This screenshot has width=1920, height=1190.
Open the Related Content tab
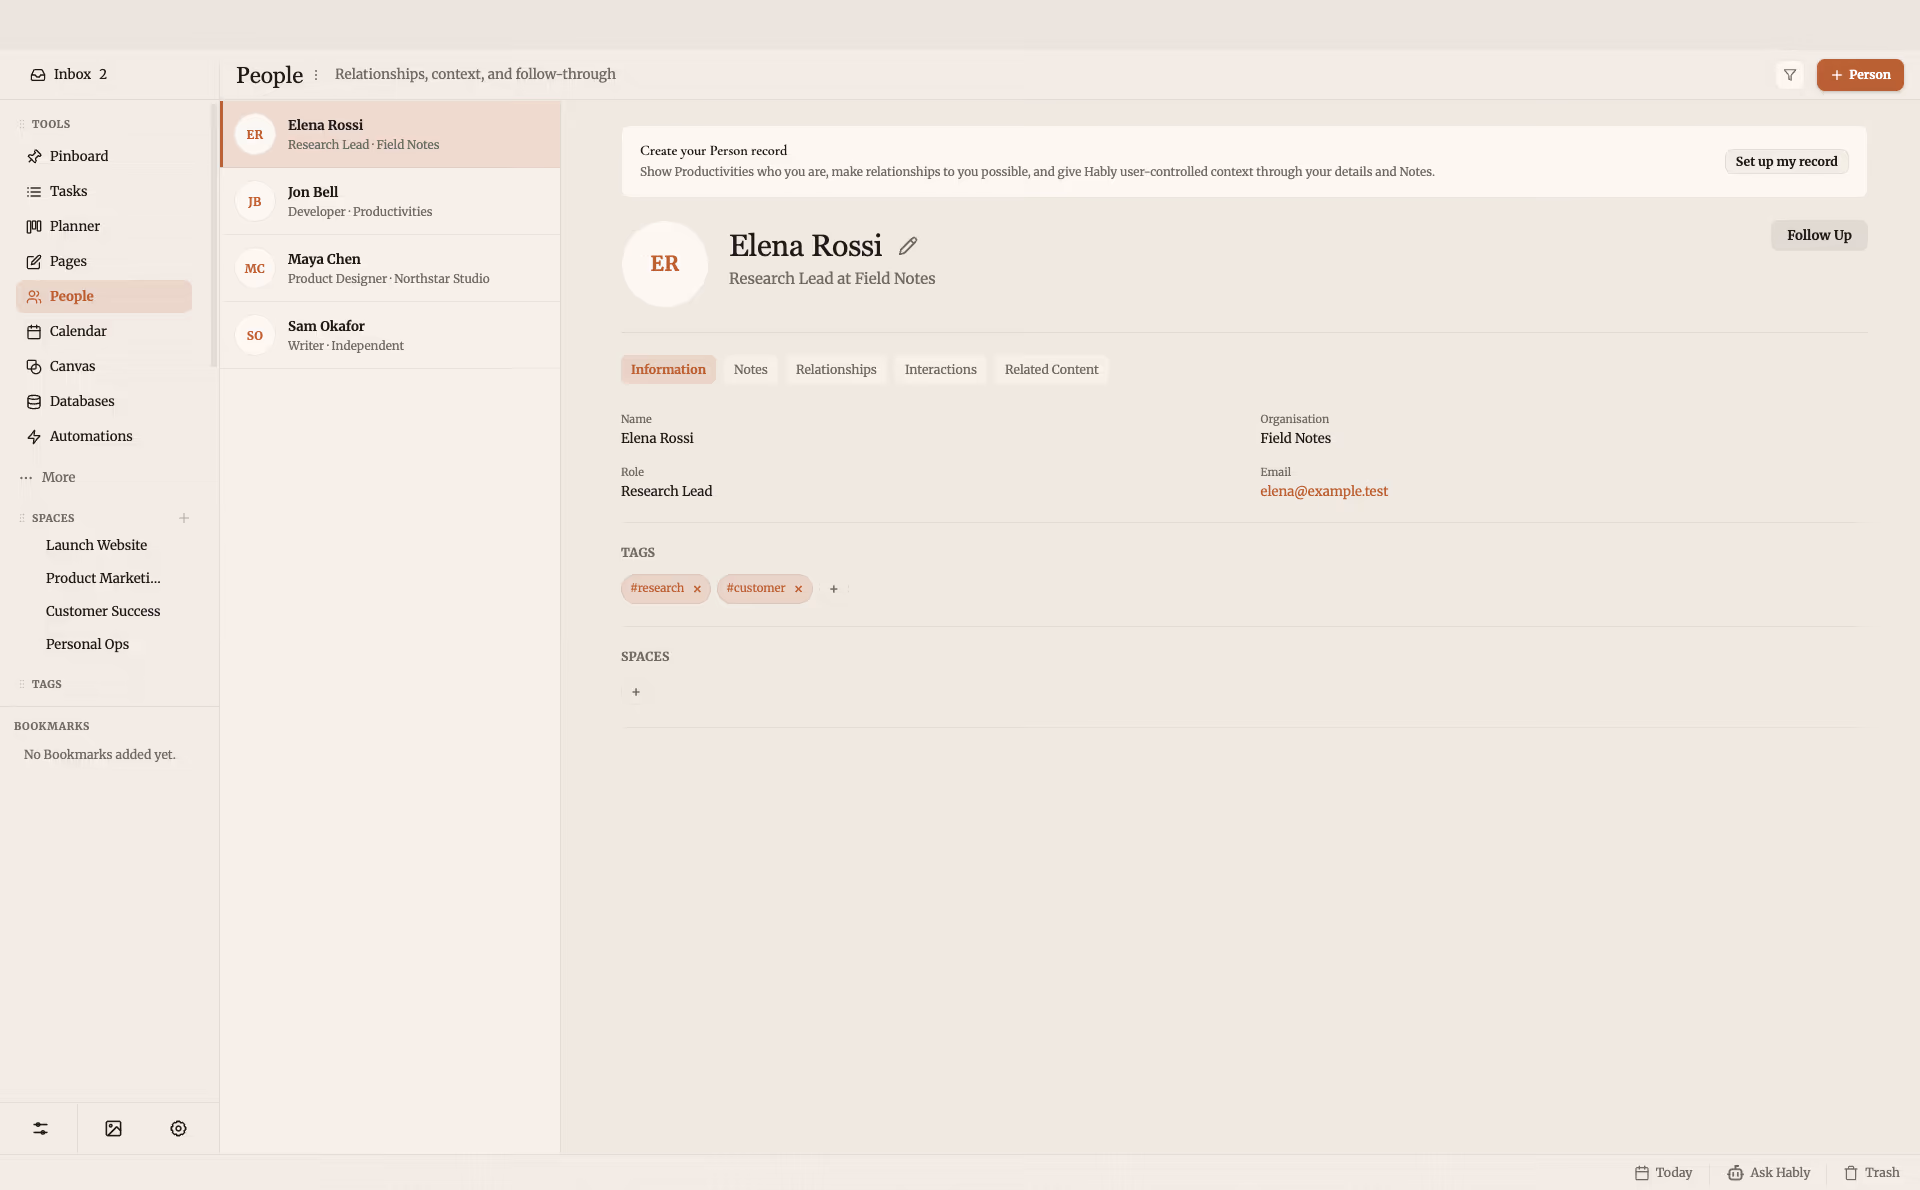point(1051,370)
